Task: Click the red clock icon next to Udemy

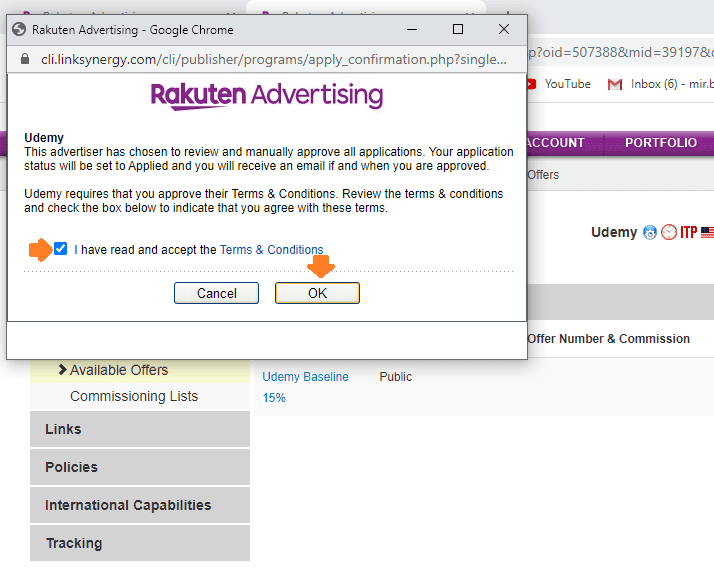Action: (669, 232)
